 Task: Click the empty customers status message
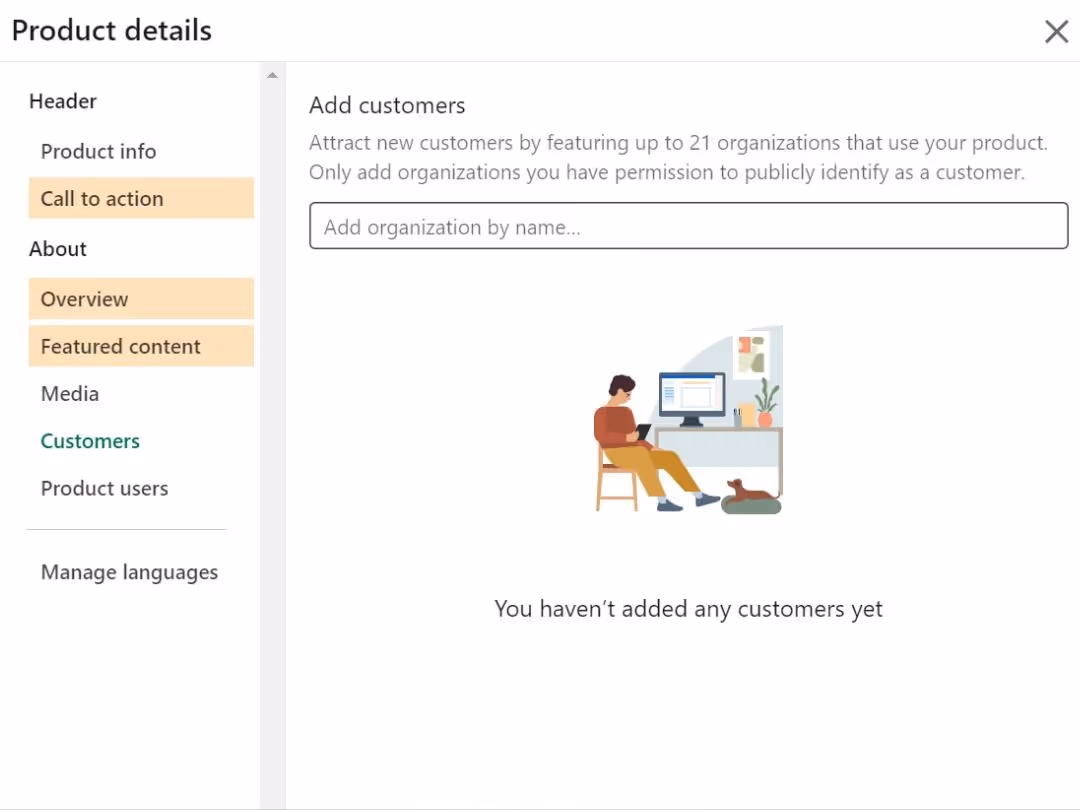pyautogui.click(x=688, y=608)
